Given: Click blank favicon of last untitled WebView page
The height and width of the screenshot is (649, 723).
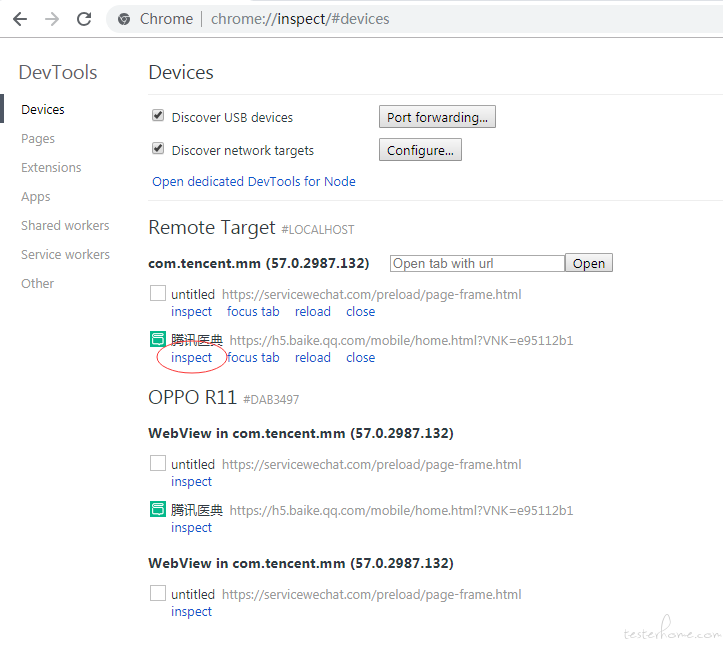Looking at the screenshot, I should tap(158, 593).
